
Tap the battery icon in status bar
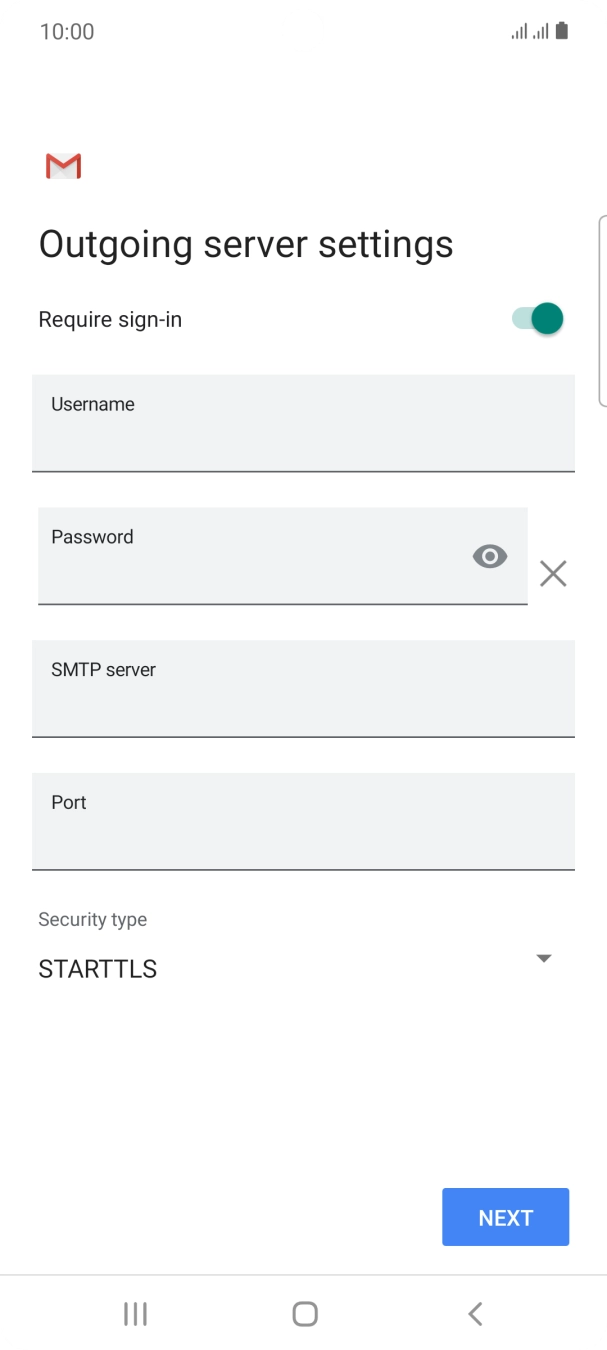562,31
